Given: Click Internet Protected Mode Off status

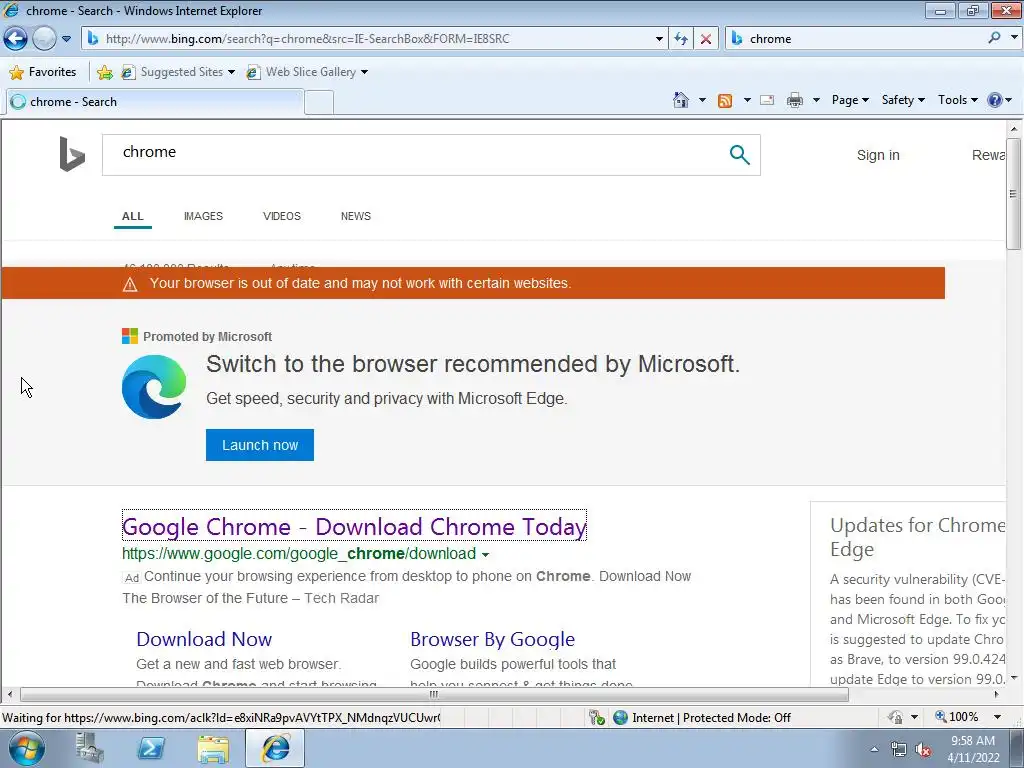Looking at the screenshot, I should [x=703, y=718].
